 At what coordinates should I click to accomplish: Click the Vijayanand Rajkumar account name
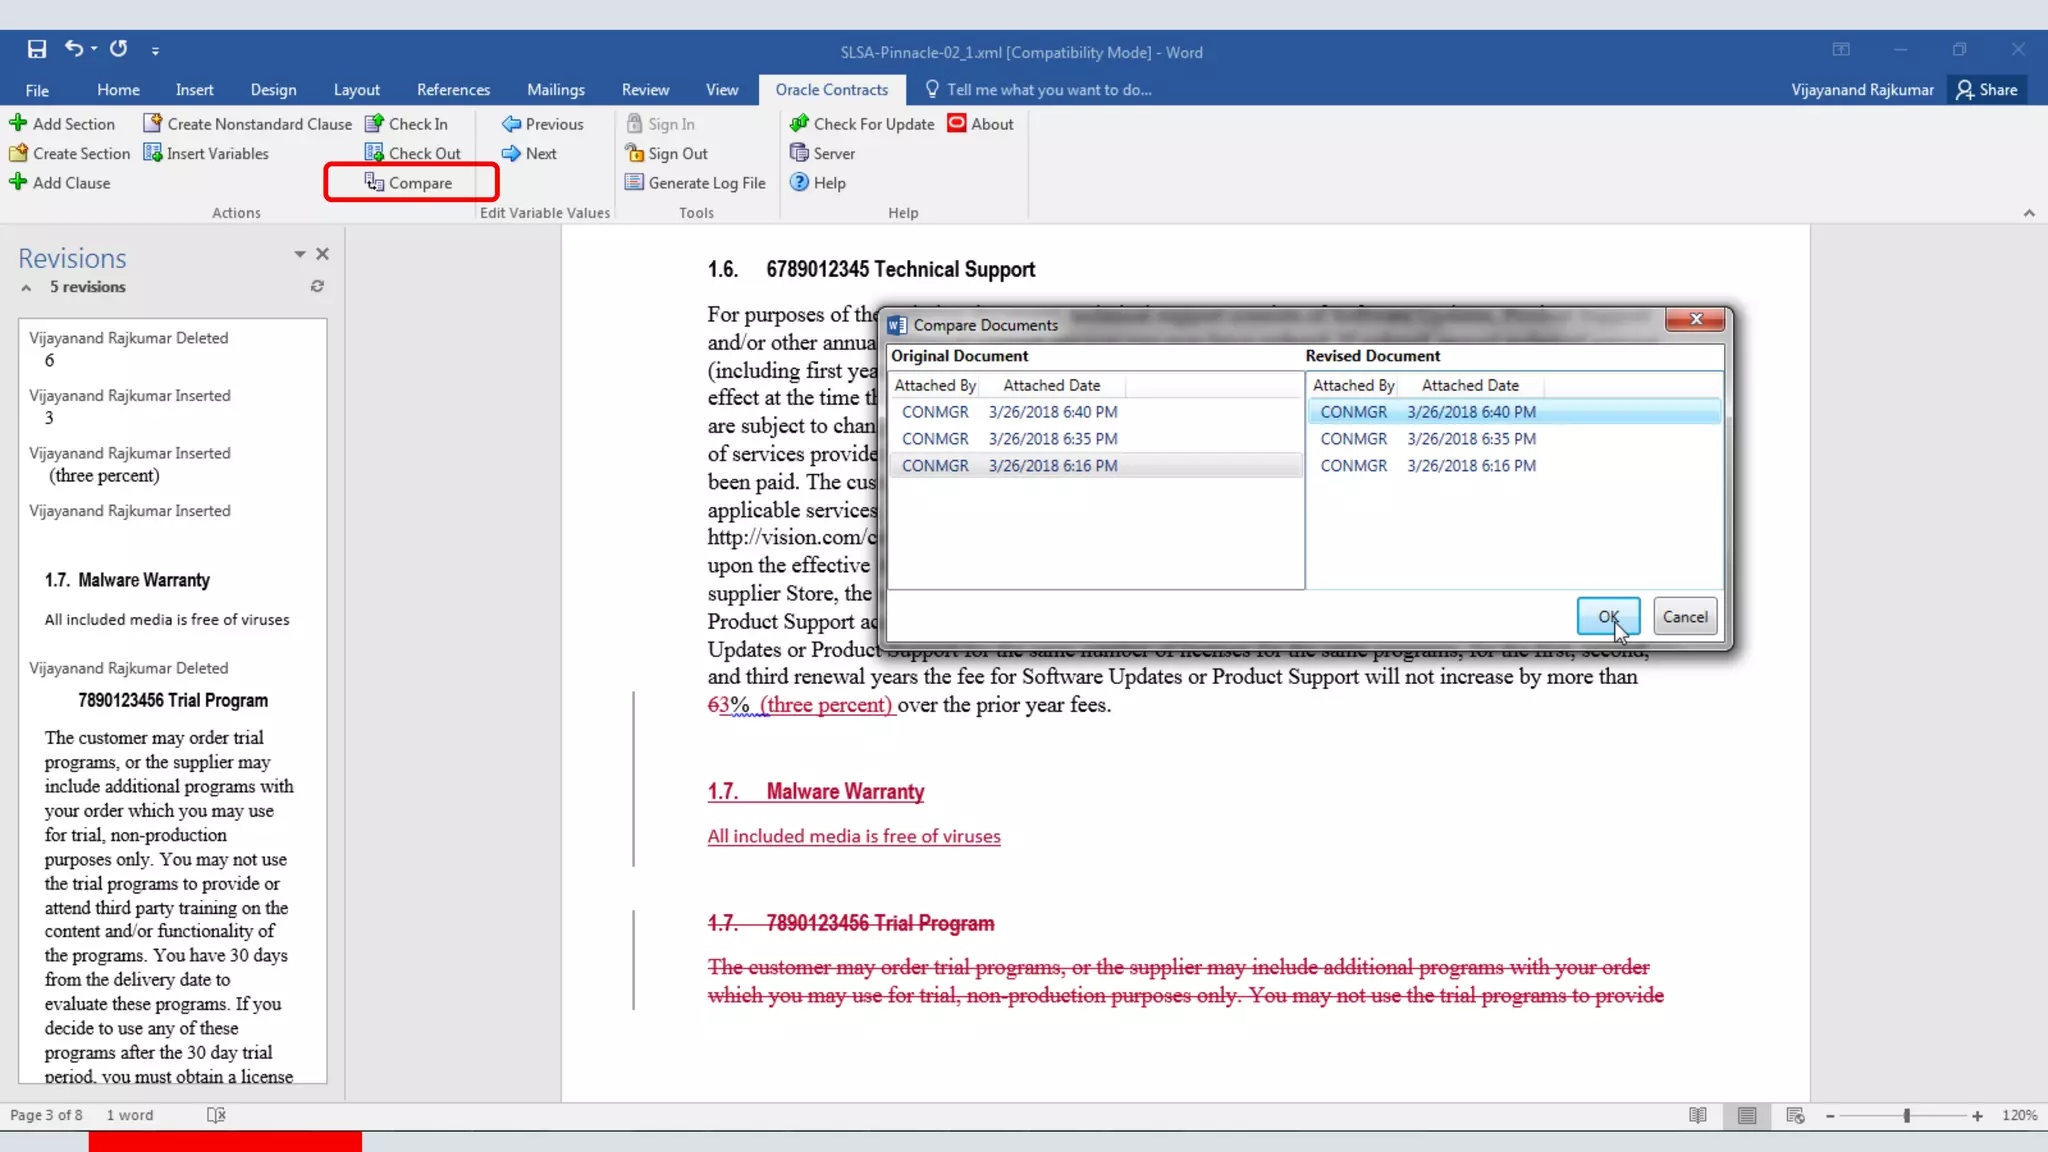[1862, 90]
